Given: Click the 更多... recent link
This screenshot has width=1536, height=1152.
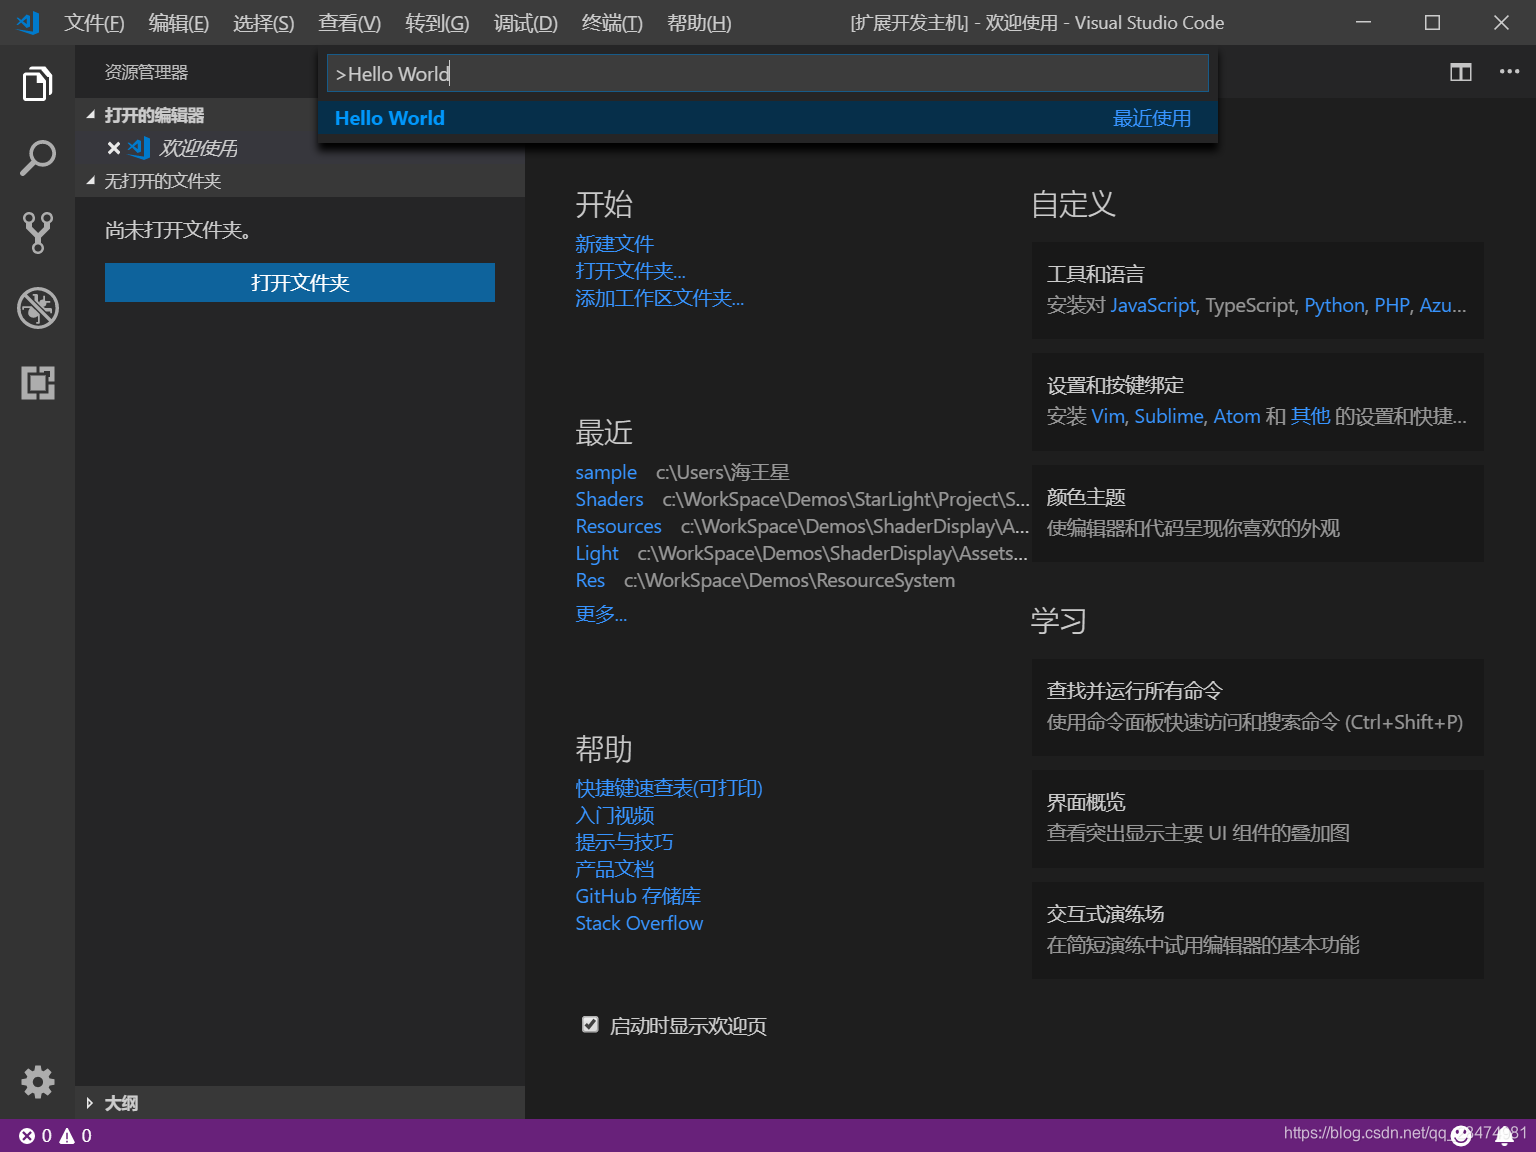Looking at the screenshot, I should pos(601,614).
